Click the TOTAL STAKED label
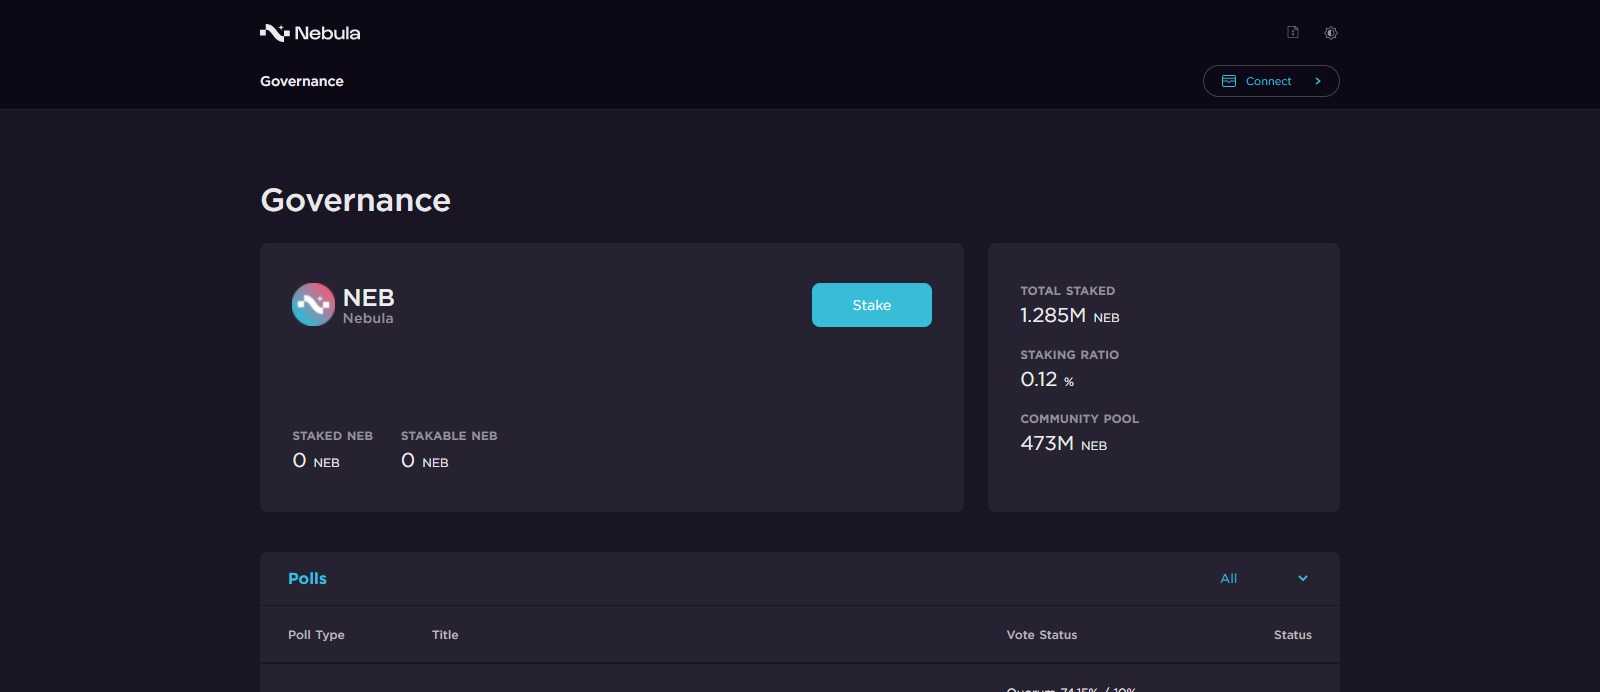The height and width of the screenshot is (692, 1600). (x=1068, y=291)
